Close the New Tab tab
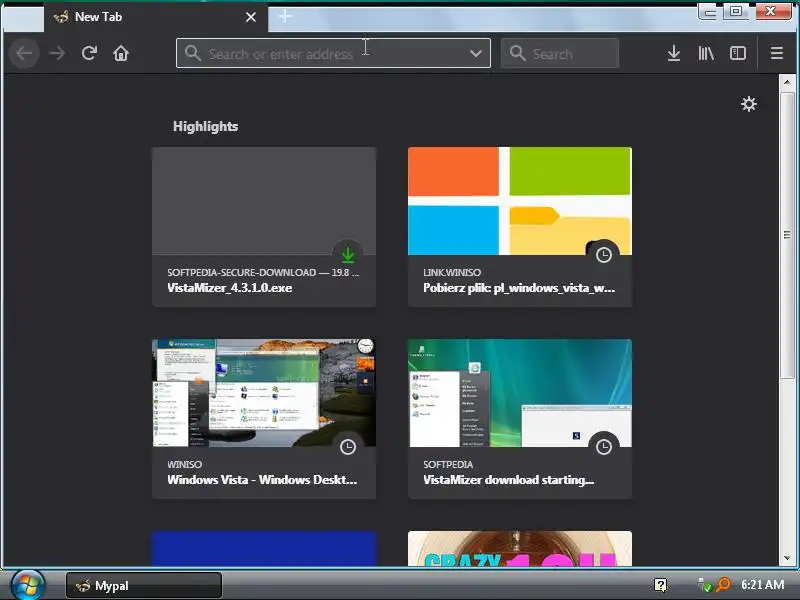Image resolution: width=800 pixels, height=600 pixels. [x=251, y=17]
